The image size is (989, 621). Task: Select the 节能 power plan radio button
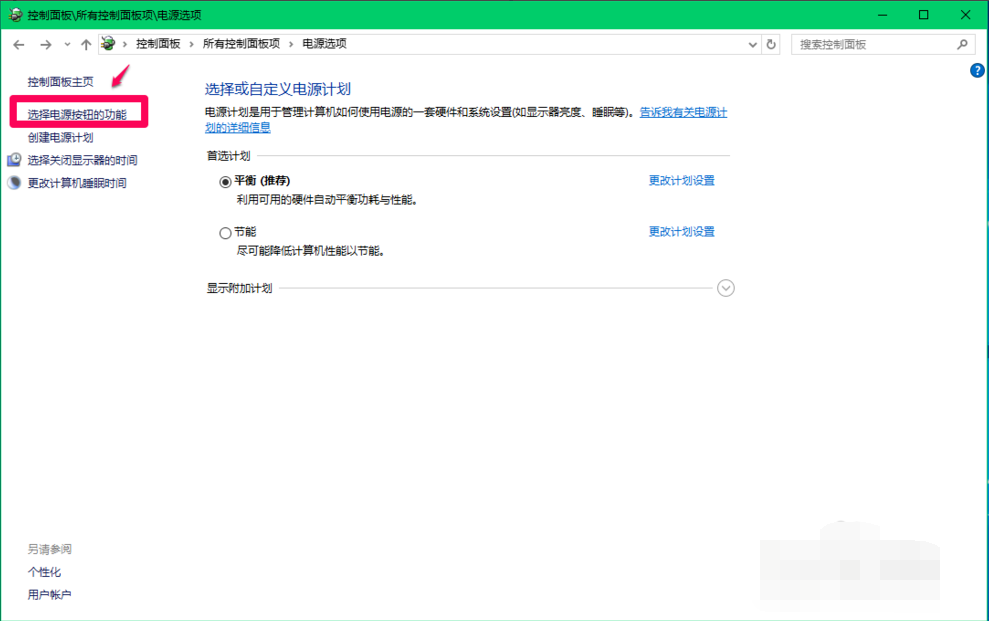[x=225, y=233]
